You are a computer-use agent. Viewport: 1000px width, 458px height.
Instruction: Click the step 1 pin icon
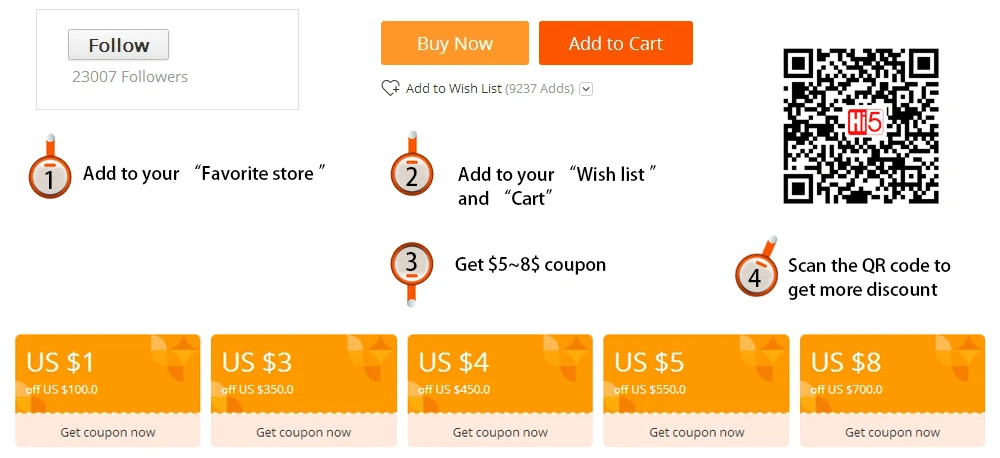50,173
